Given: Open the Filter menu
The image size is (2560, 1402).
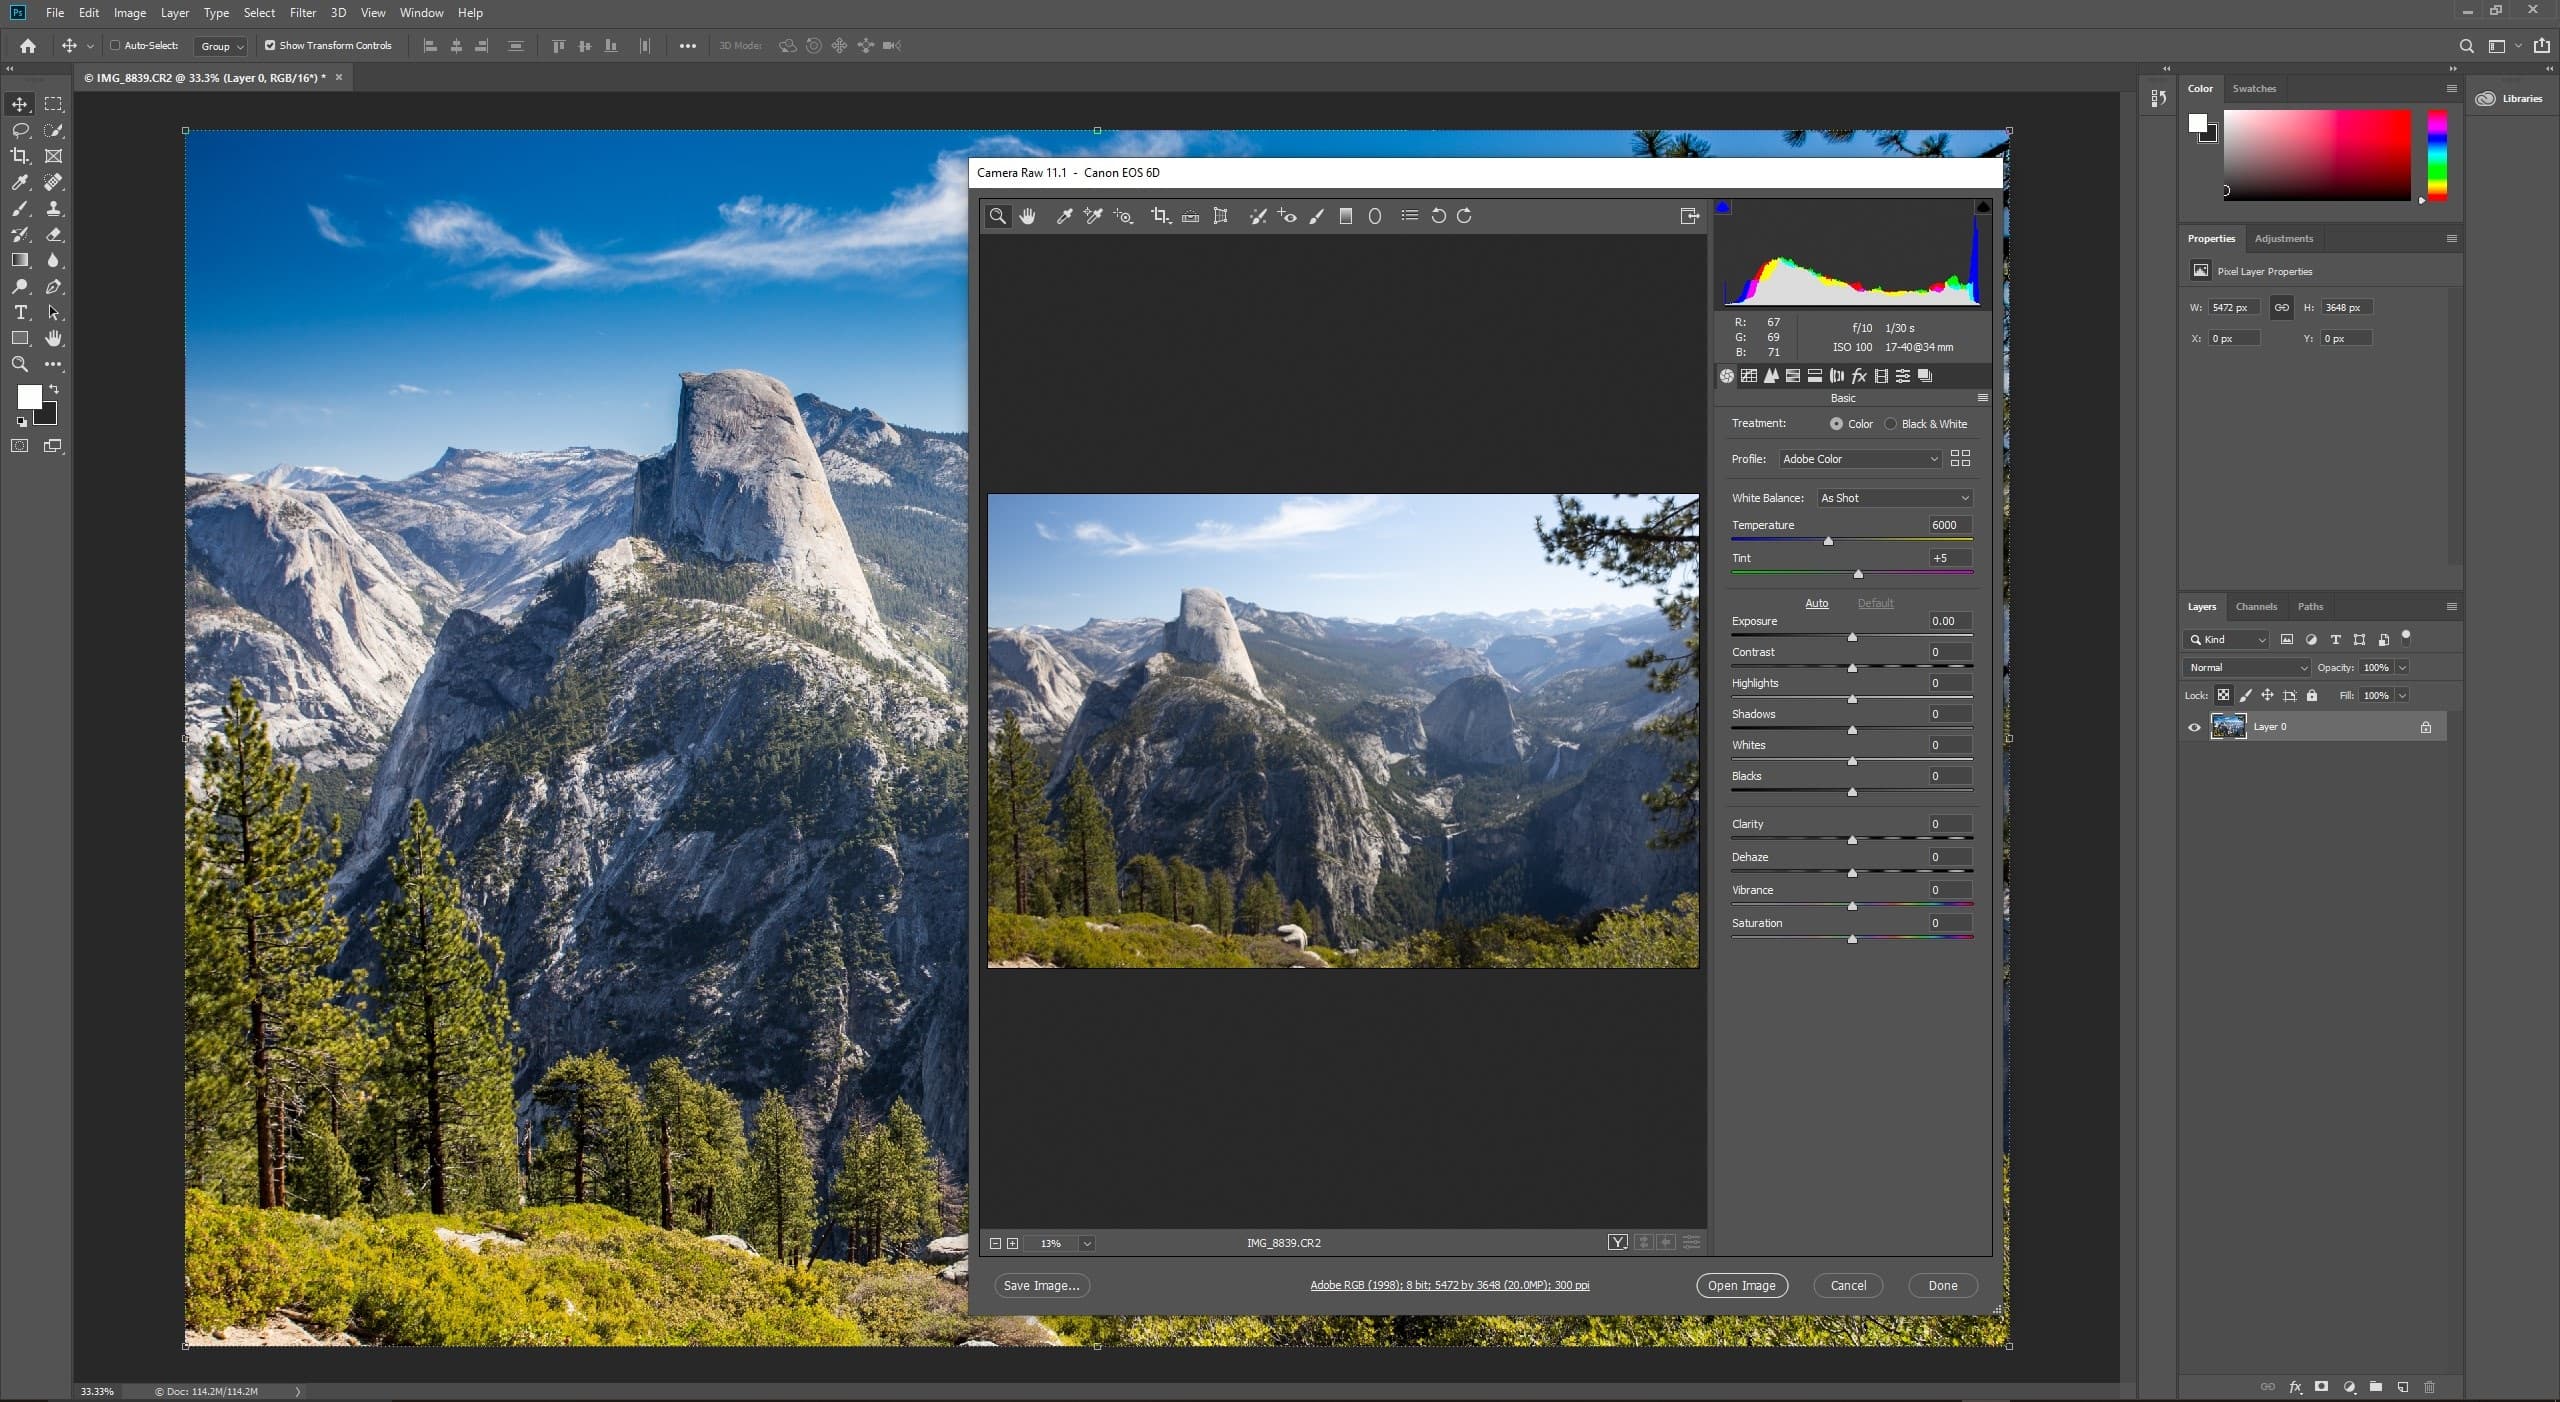Looking at the screenshot, I should coord(302,13).
